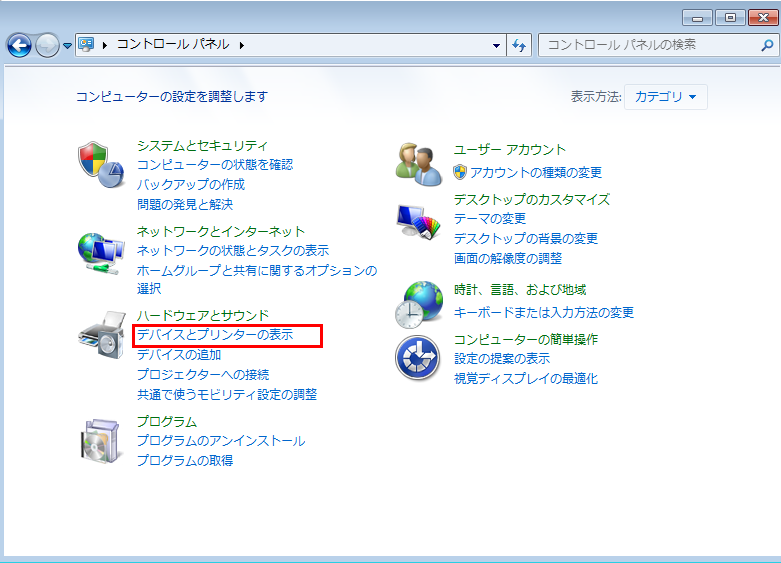Click the refresh button beside address bar
This screenshot has height=563, width=781.
click(x=519, y=45)
